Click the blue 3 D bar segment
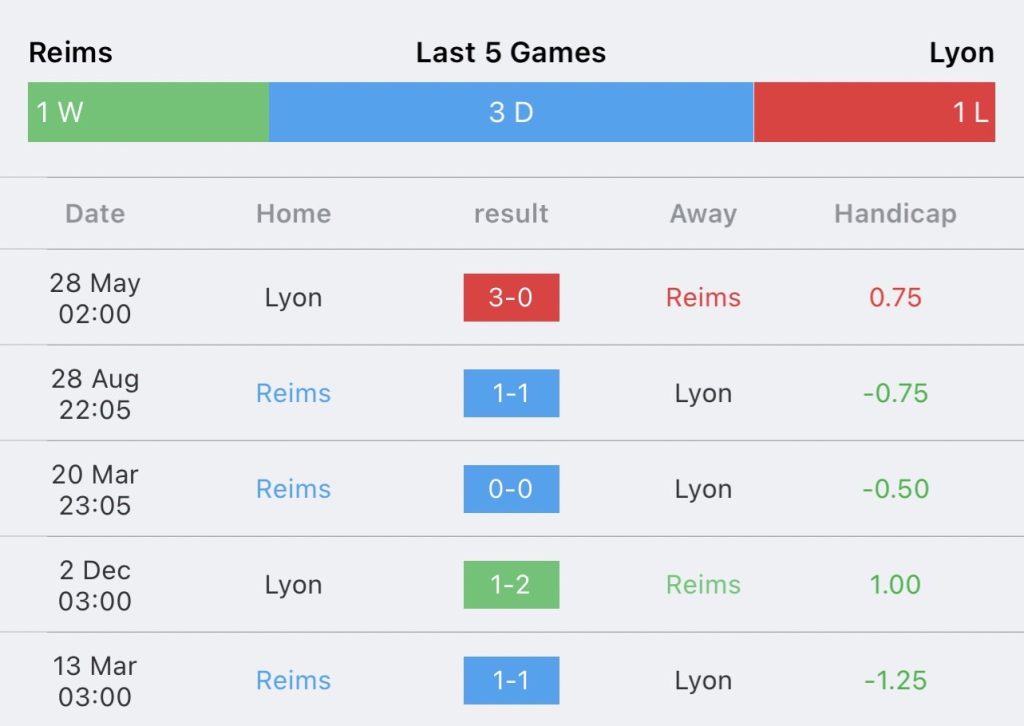This screenshot has height=726, width=1024. click(x=511, y=112)
